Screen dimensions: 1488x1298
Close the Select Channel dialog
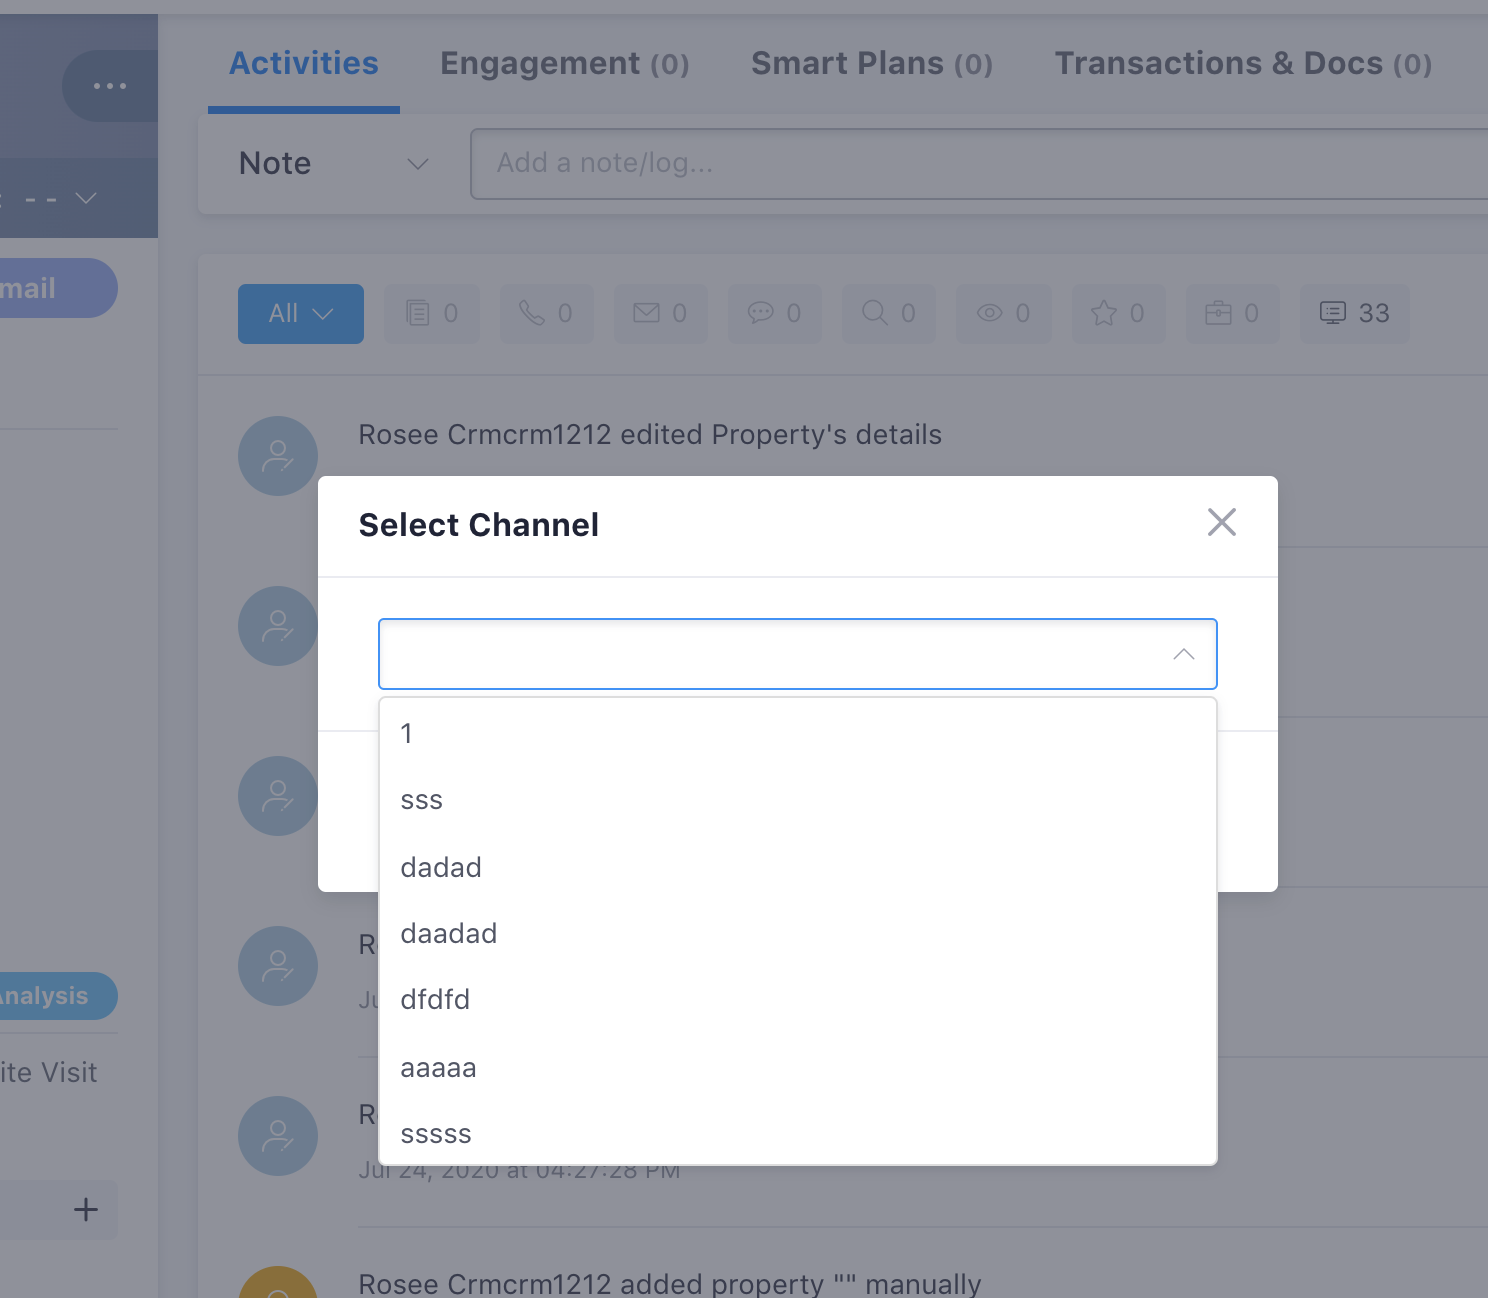1221,522
